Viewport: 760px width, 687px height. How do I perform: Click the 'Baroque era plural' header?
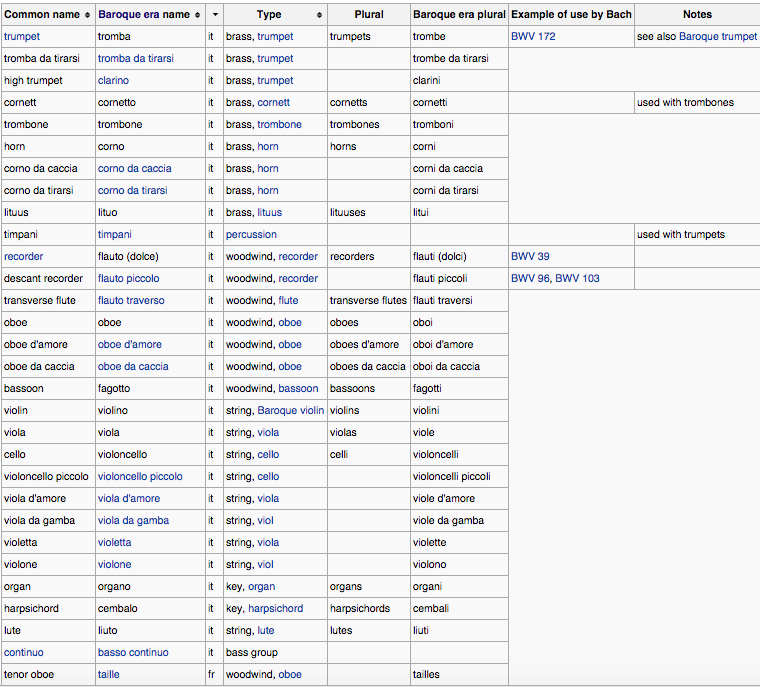(x=459, y=15)
